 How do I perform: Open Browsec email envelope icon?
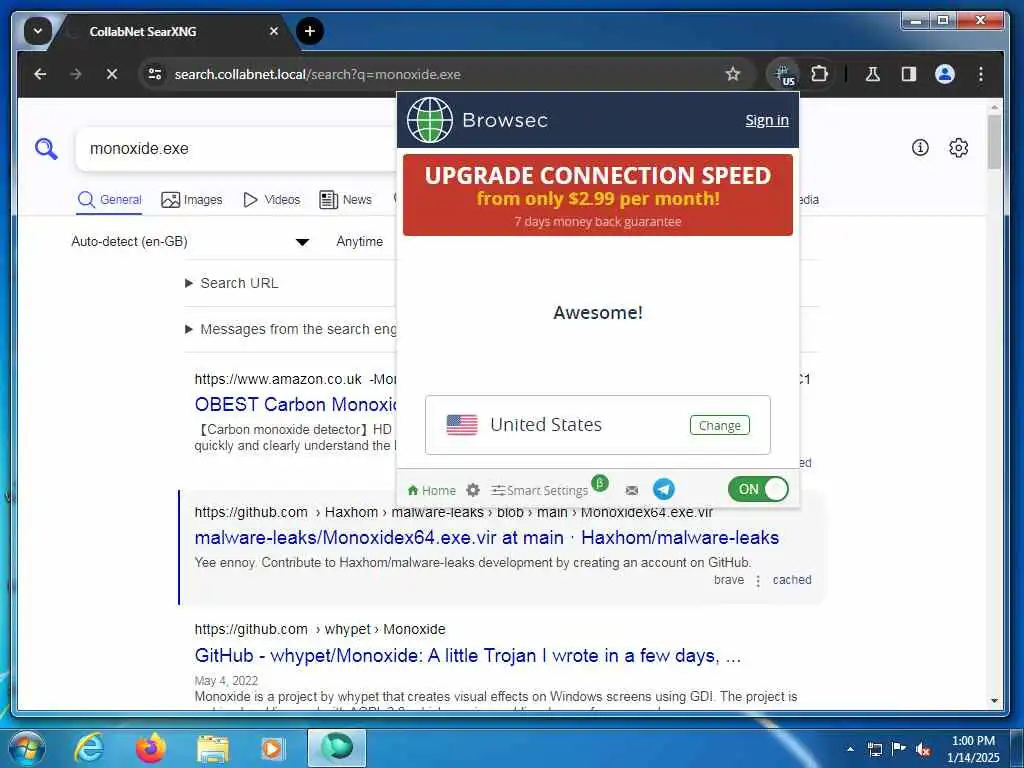click(x=632, y=490)
